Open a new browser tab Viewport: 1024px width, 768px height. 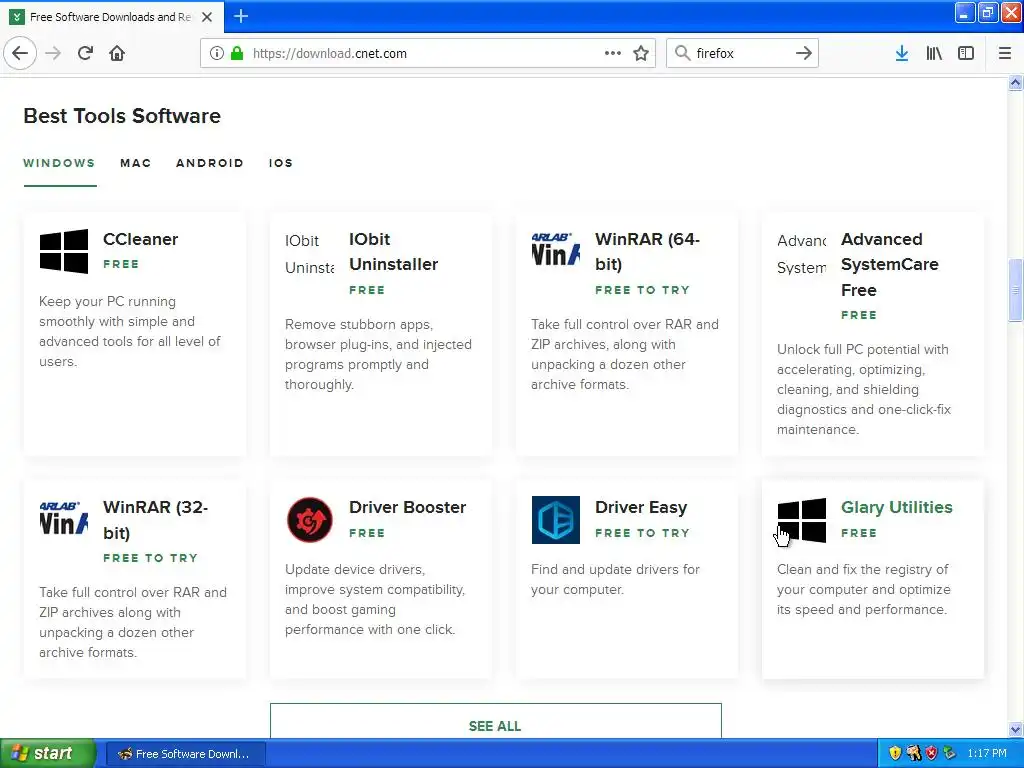pyautogui.click(x=241, y=16)
